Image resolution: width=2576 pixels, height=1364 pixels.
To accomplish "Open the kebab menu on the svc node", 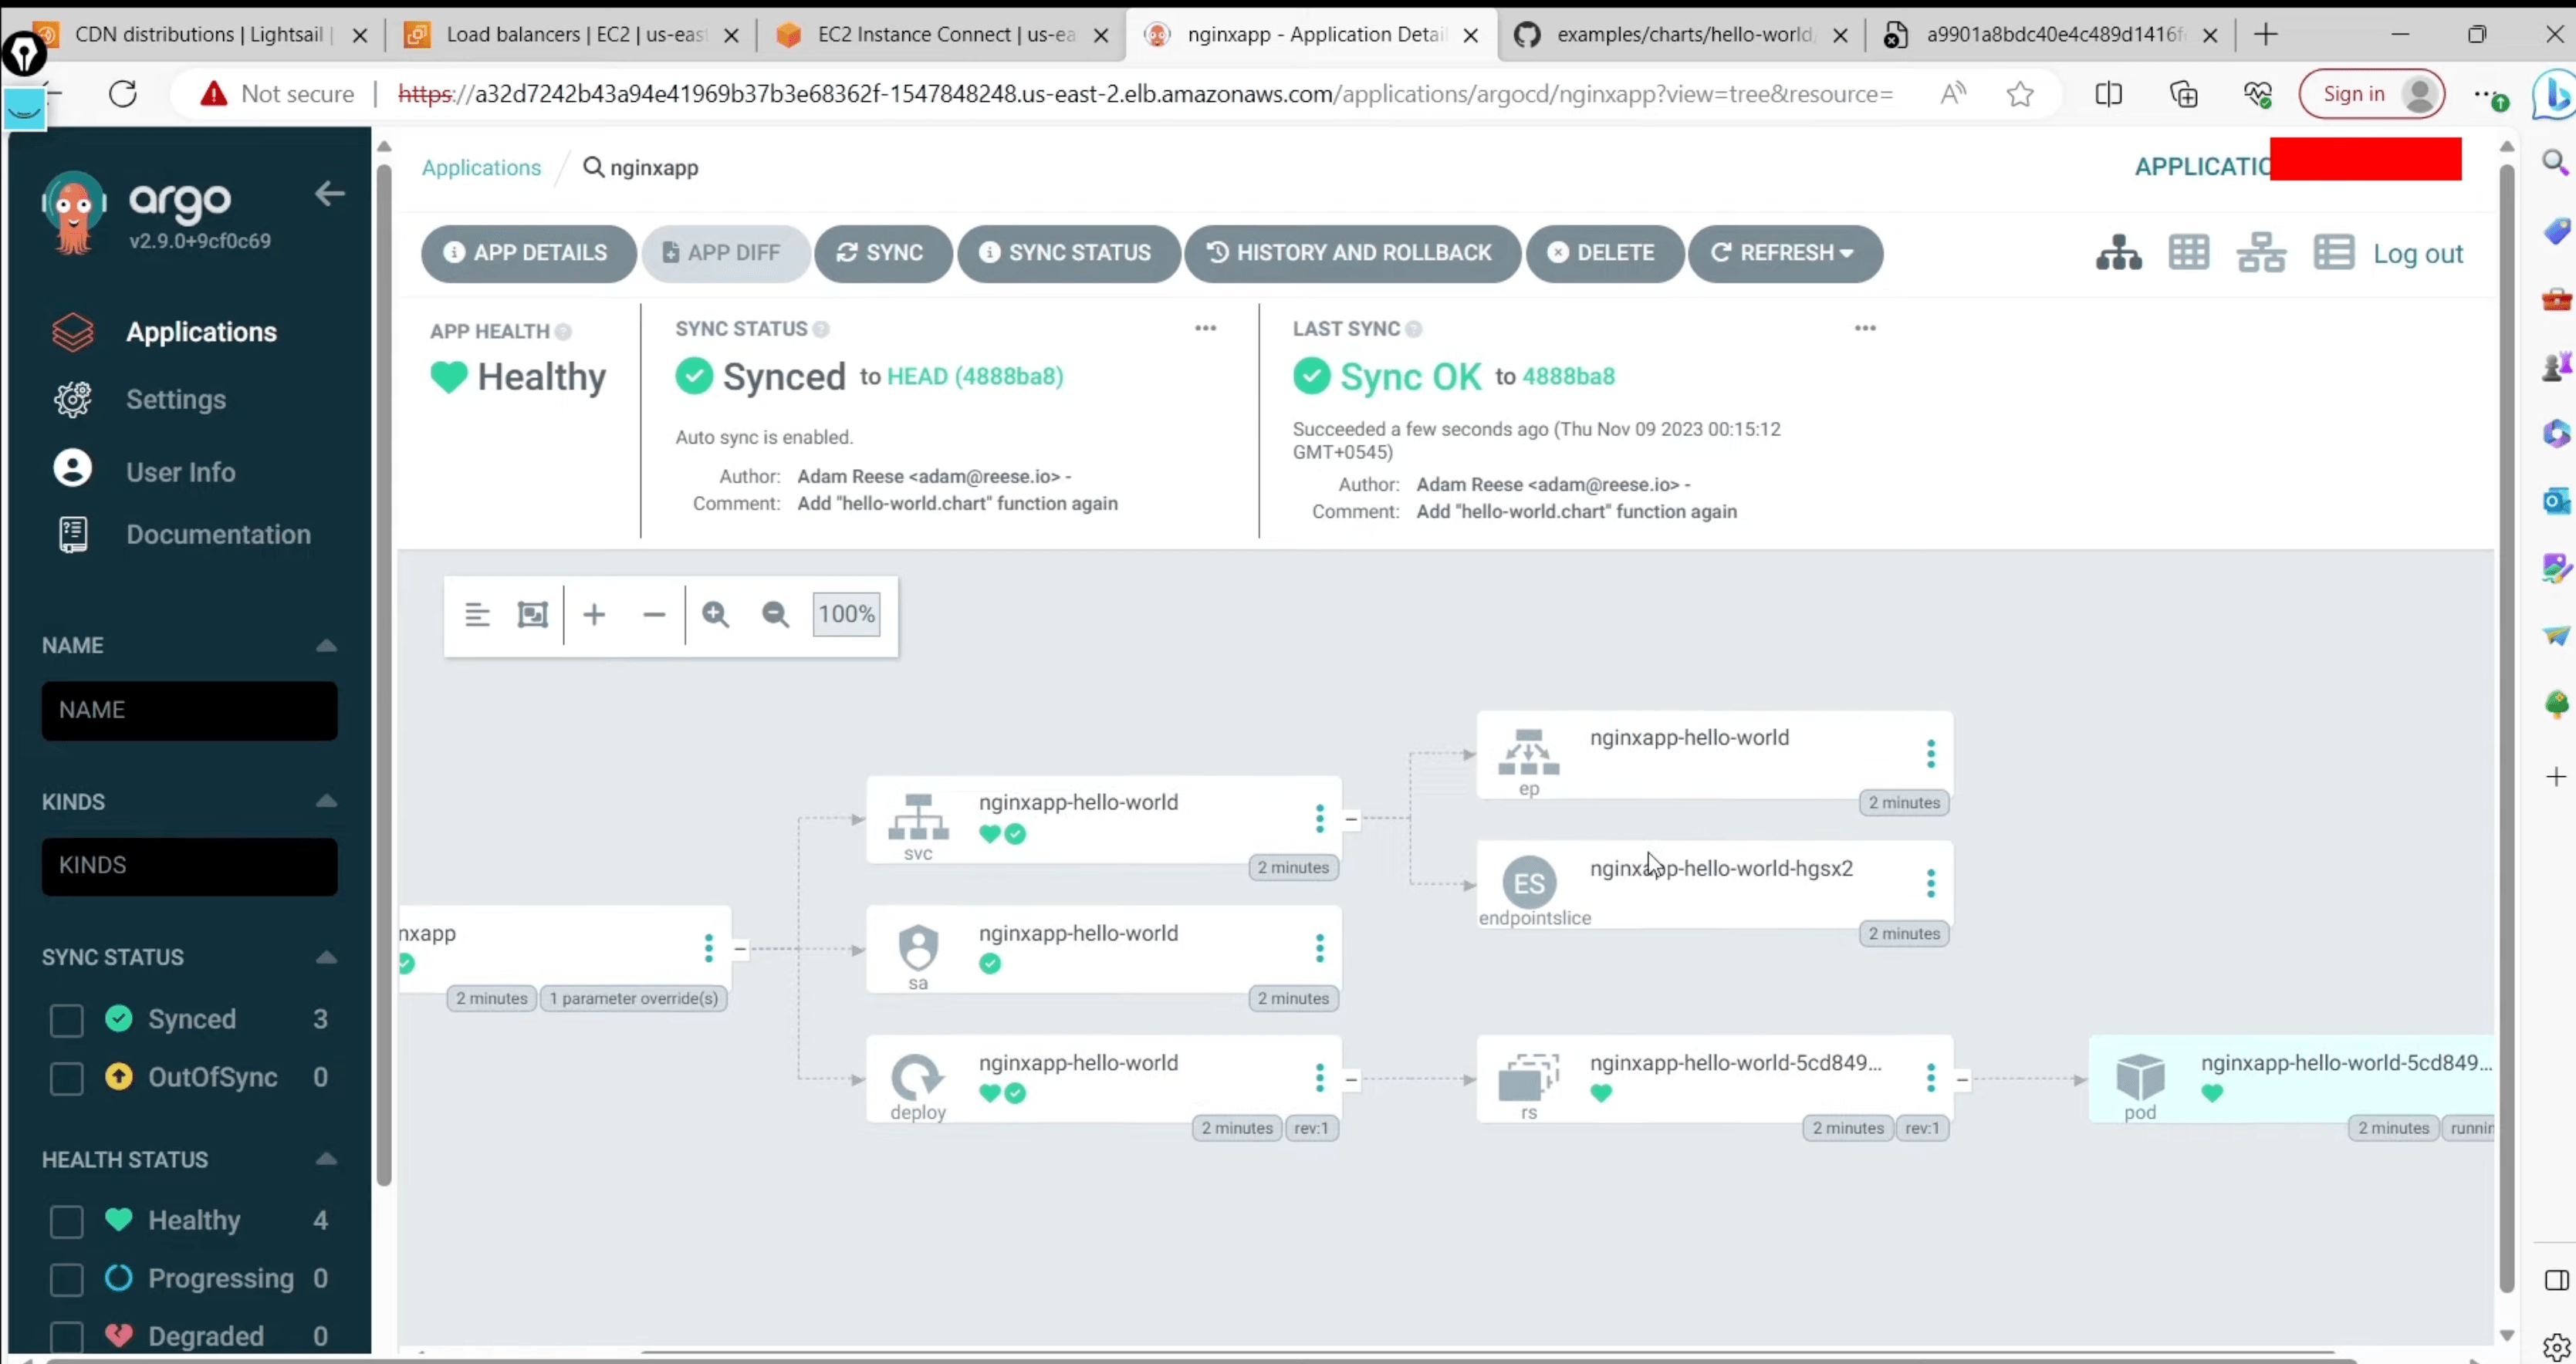I will click(x=1319, y=818).
